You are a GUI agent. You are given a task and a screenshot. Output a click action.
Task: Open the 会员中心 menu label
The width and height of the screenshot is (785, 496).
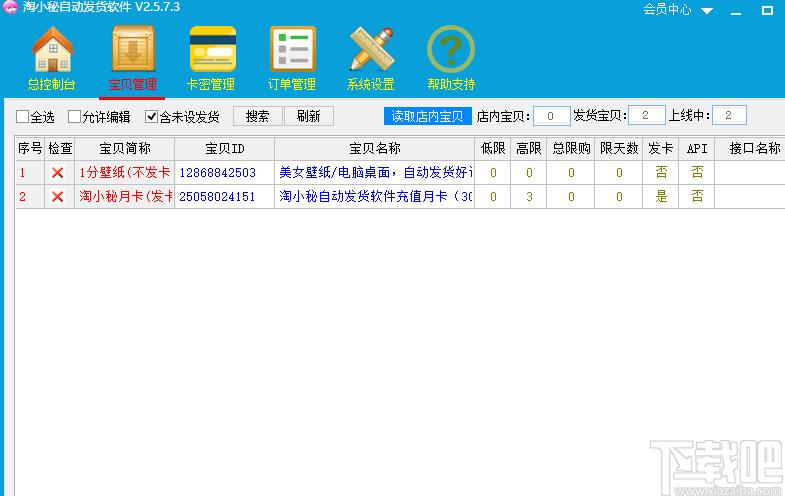[667, 10]
